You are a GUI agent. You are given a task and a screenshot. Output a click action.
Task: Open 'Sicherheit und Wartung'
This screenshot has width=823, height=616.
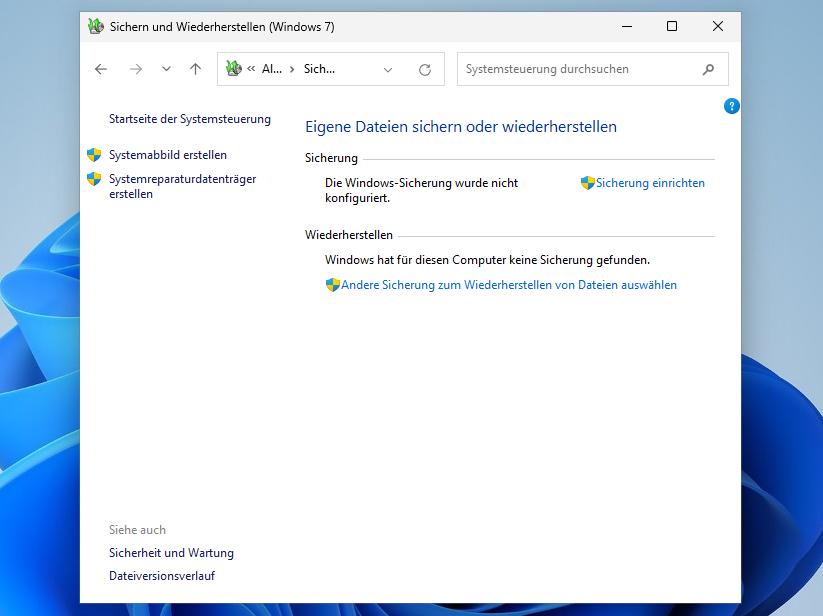click(171, 553)
